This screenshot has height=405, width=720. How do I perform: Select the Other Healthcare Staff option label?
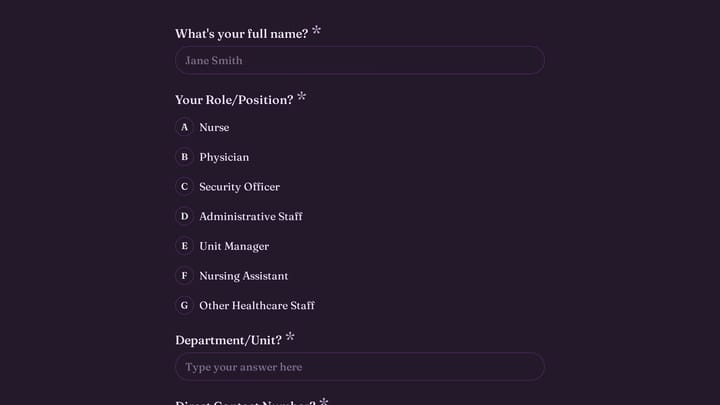pyautogui.click(x=257, y=305)
